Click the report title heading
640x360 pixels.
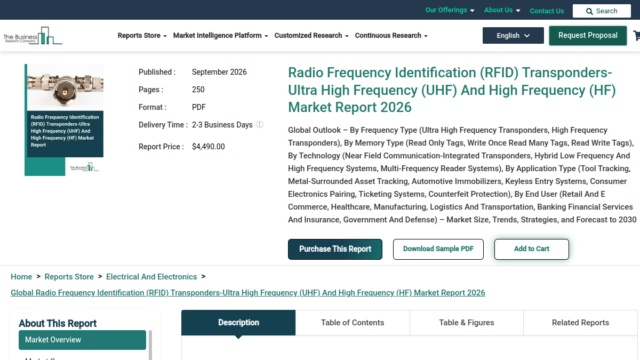point(452,90)
